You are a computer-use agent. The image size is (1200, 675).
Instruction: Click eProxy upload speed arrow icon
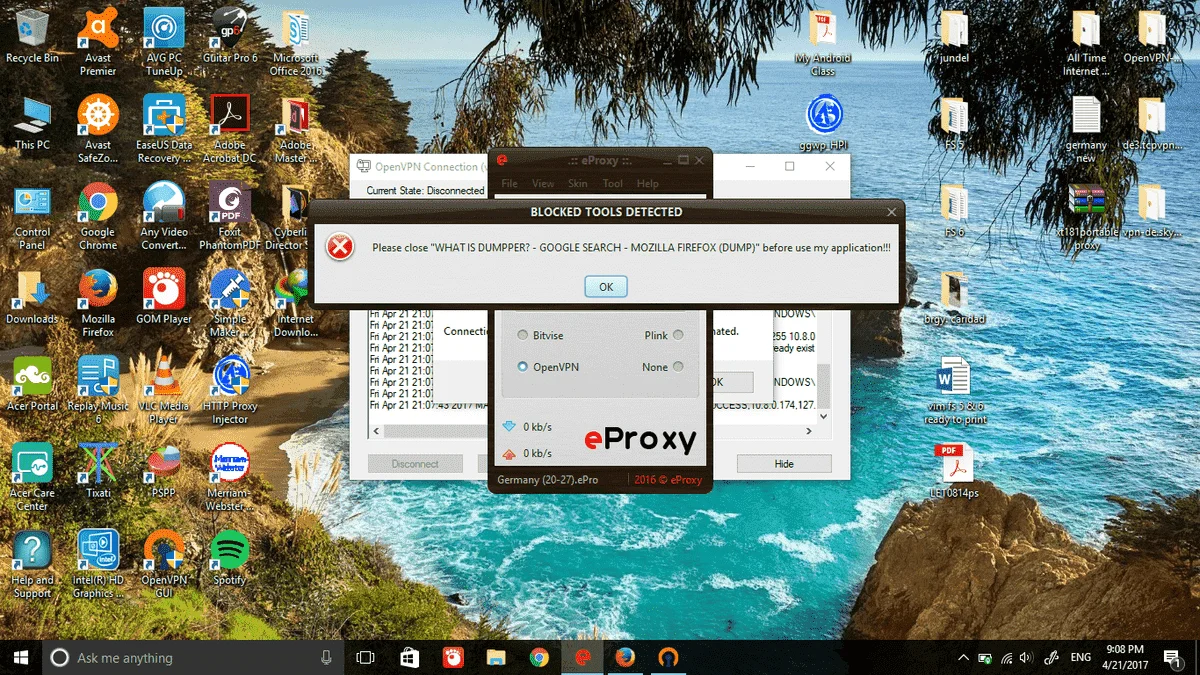tap(508, 453)
